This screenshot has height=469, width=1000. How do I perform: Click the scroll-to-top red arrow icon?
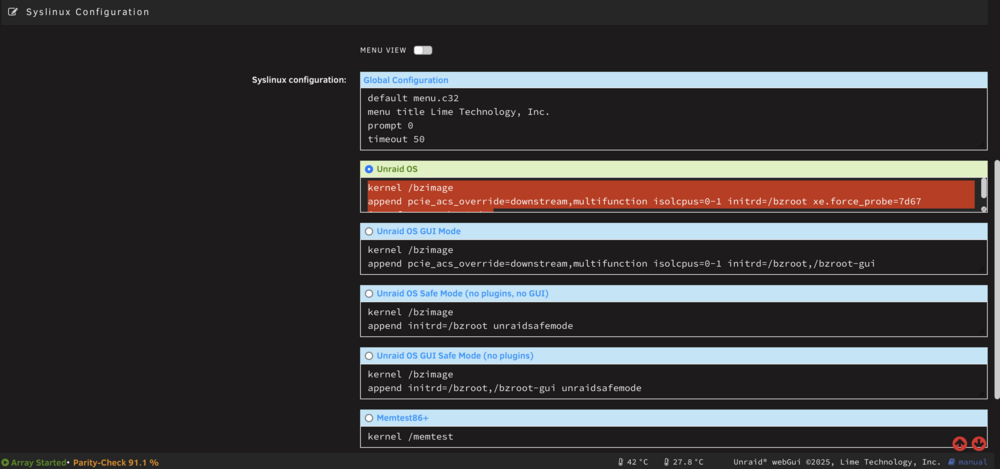point(959,443)
